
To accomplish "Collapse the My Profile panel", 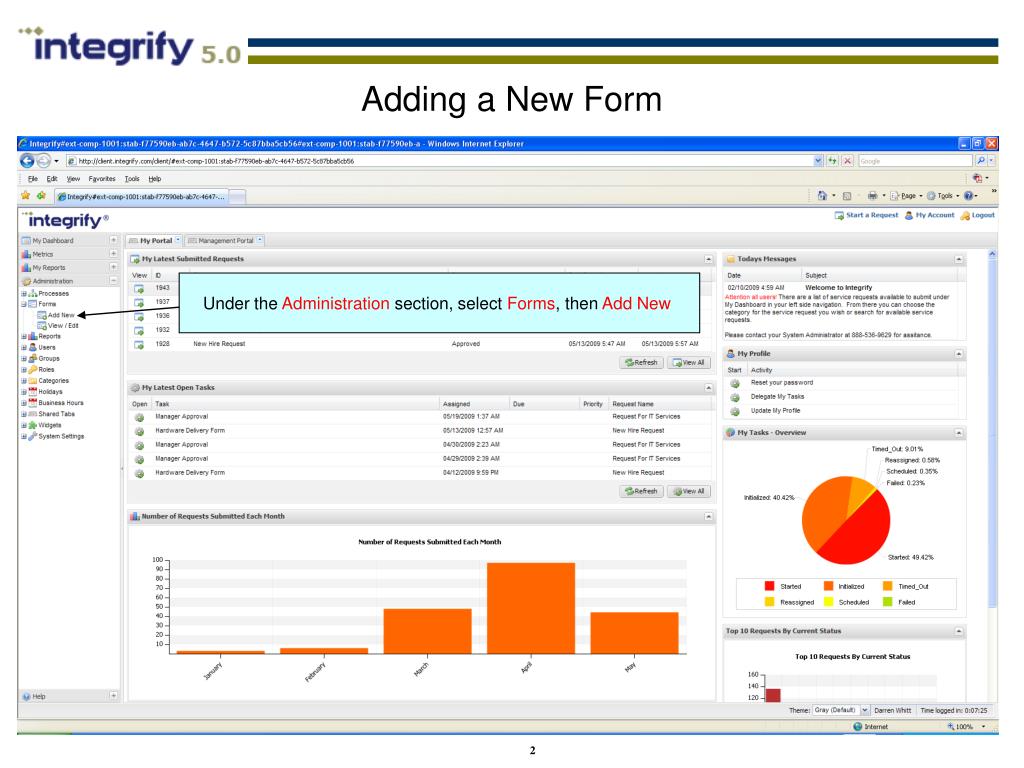I will (x=959, y=354).
